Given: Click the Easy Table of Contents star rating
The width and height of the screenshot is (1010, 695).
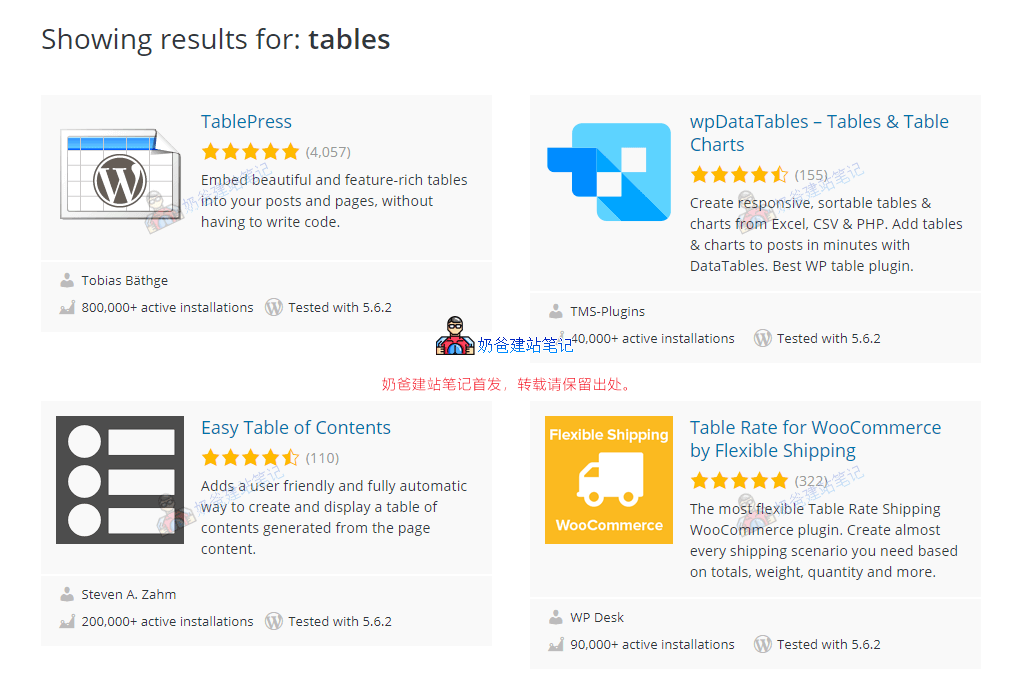Looking at the screenshot, I should (250, 458).
